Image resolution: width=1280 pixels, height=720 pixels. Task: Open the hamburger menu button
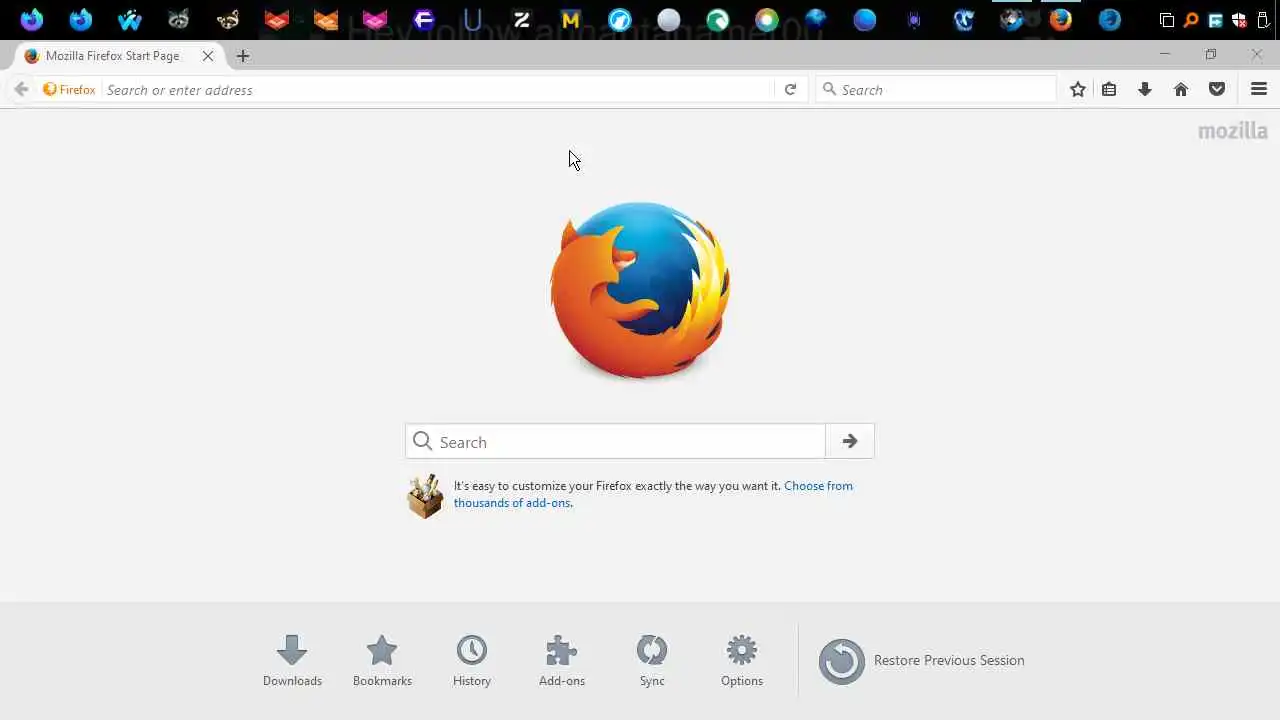click(1259, 89)
